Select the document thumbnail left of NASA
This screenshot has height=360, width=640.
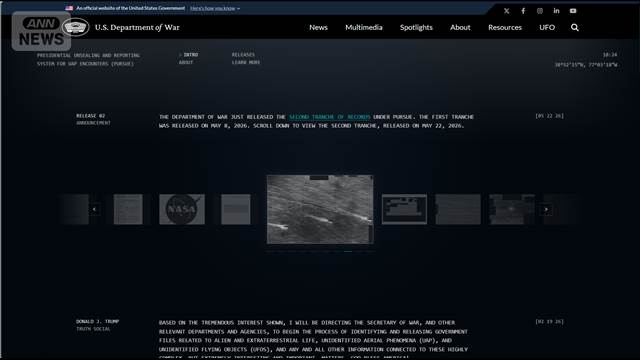click(x=128, y=209)
